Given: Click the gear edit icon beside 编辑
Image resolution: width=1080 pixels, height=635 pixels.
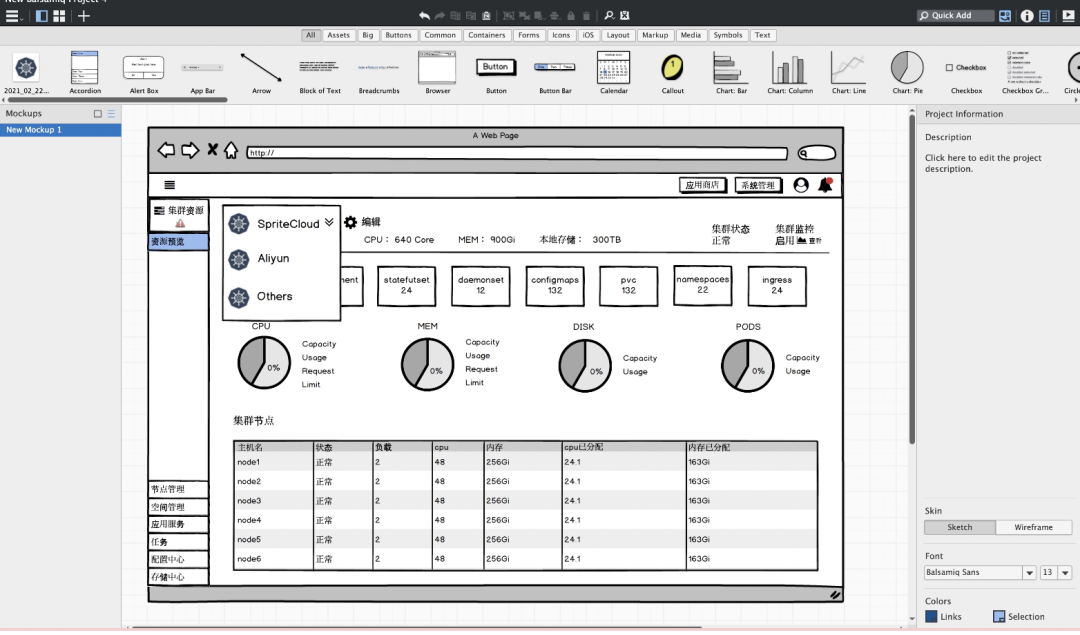Looking at the screenshot, I should (x=351, y=222).
